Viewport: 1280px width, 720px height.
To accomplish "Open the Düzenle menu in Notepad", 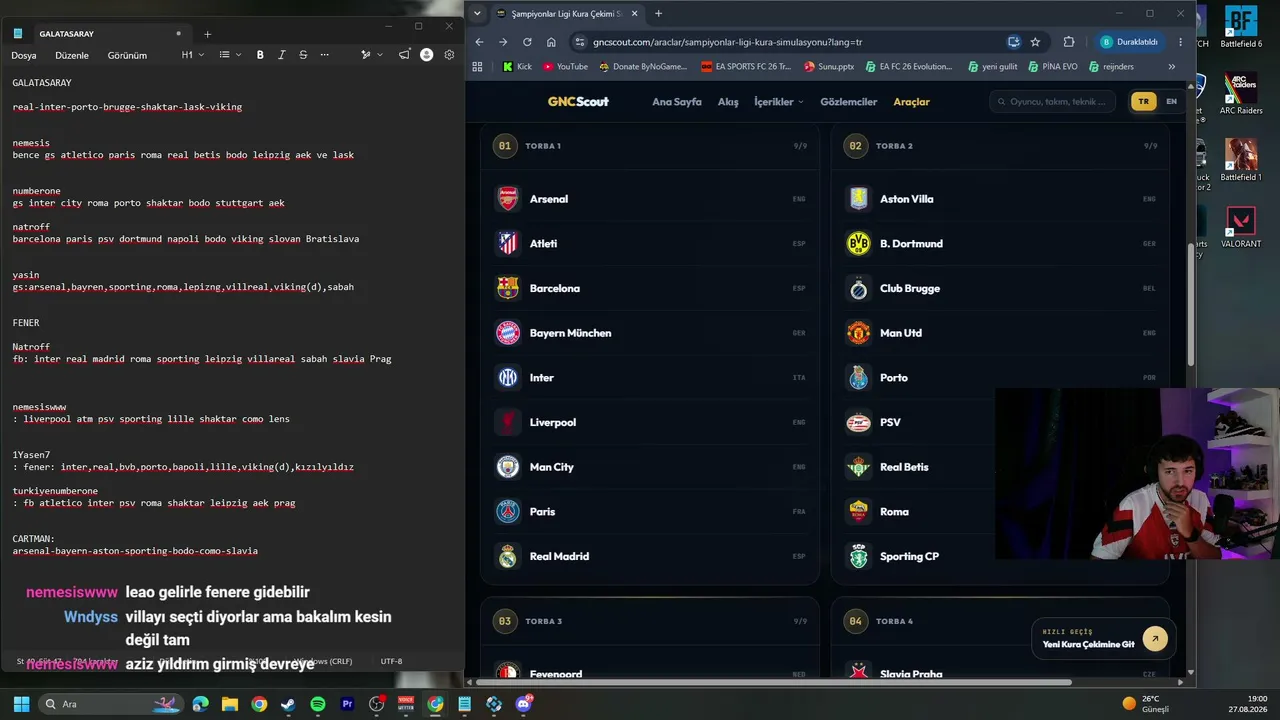I will [72, 56].
